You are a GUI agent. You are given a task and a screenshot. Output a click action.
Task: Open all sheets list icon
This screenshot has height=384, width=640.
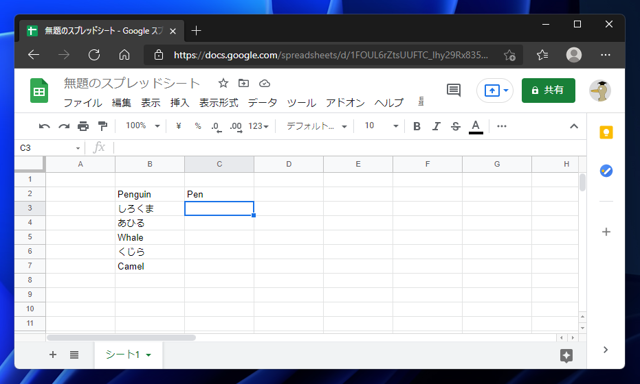pos(74,355)
